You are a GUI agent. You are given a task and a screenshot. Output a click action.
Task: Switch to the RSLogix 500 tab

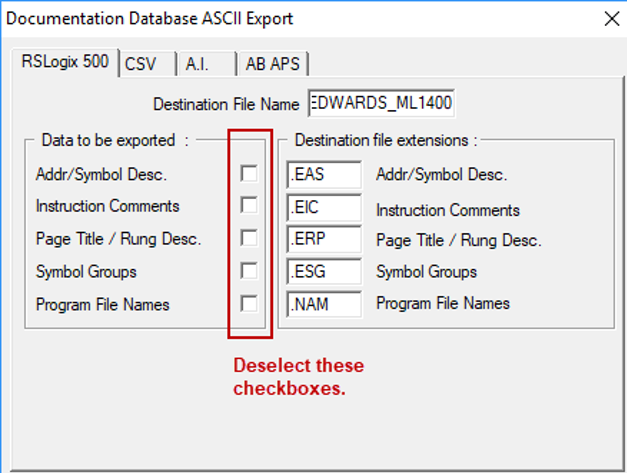pos(65,62)
